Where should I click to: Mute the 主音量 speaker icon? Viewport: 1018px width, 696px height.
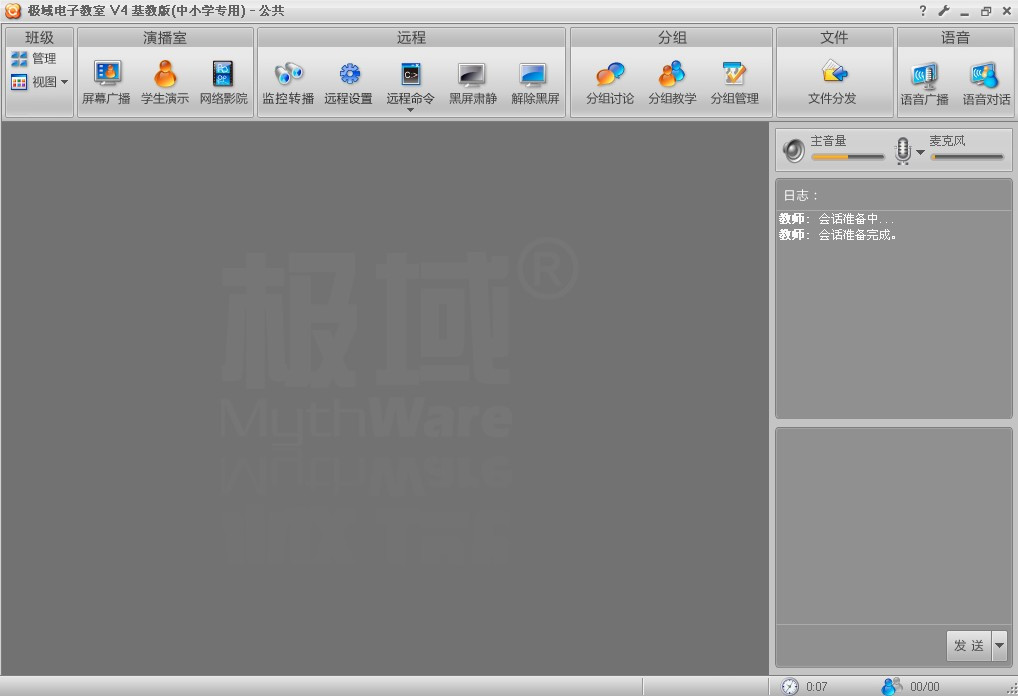(794, 150)
